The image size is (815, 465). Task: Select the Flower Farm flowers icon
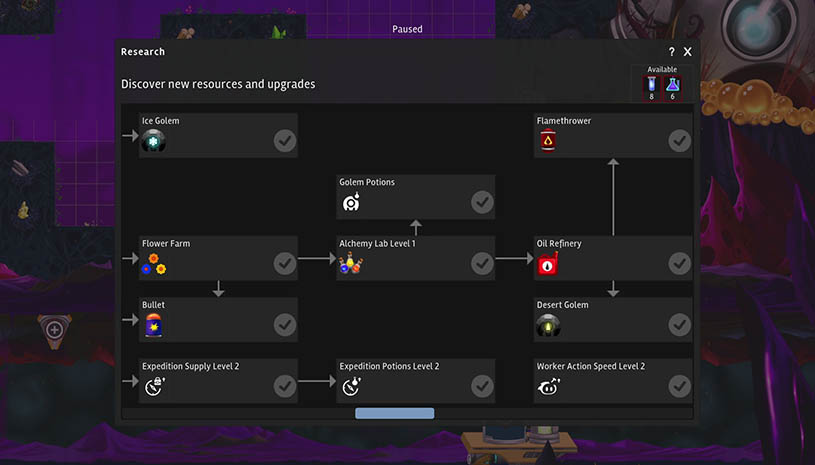[153, 264]
